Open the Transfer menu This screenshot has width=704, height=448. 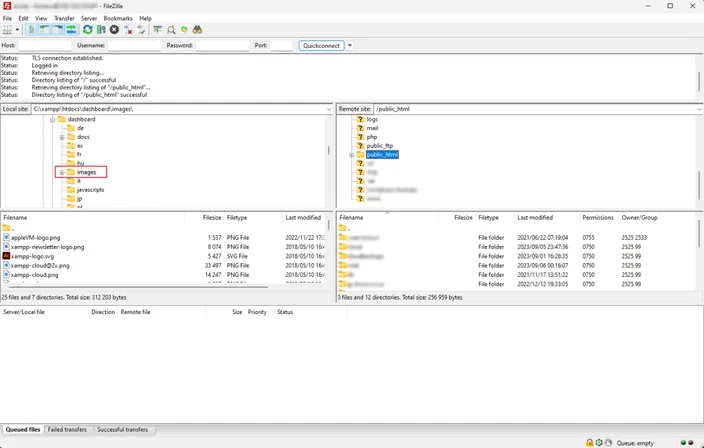click(64, 18)
